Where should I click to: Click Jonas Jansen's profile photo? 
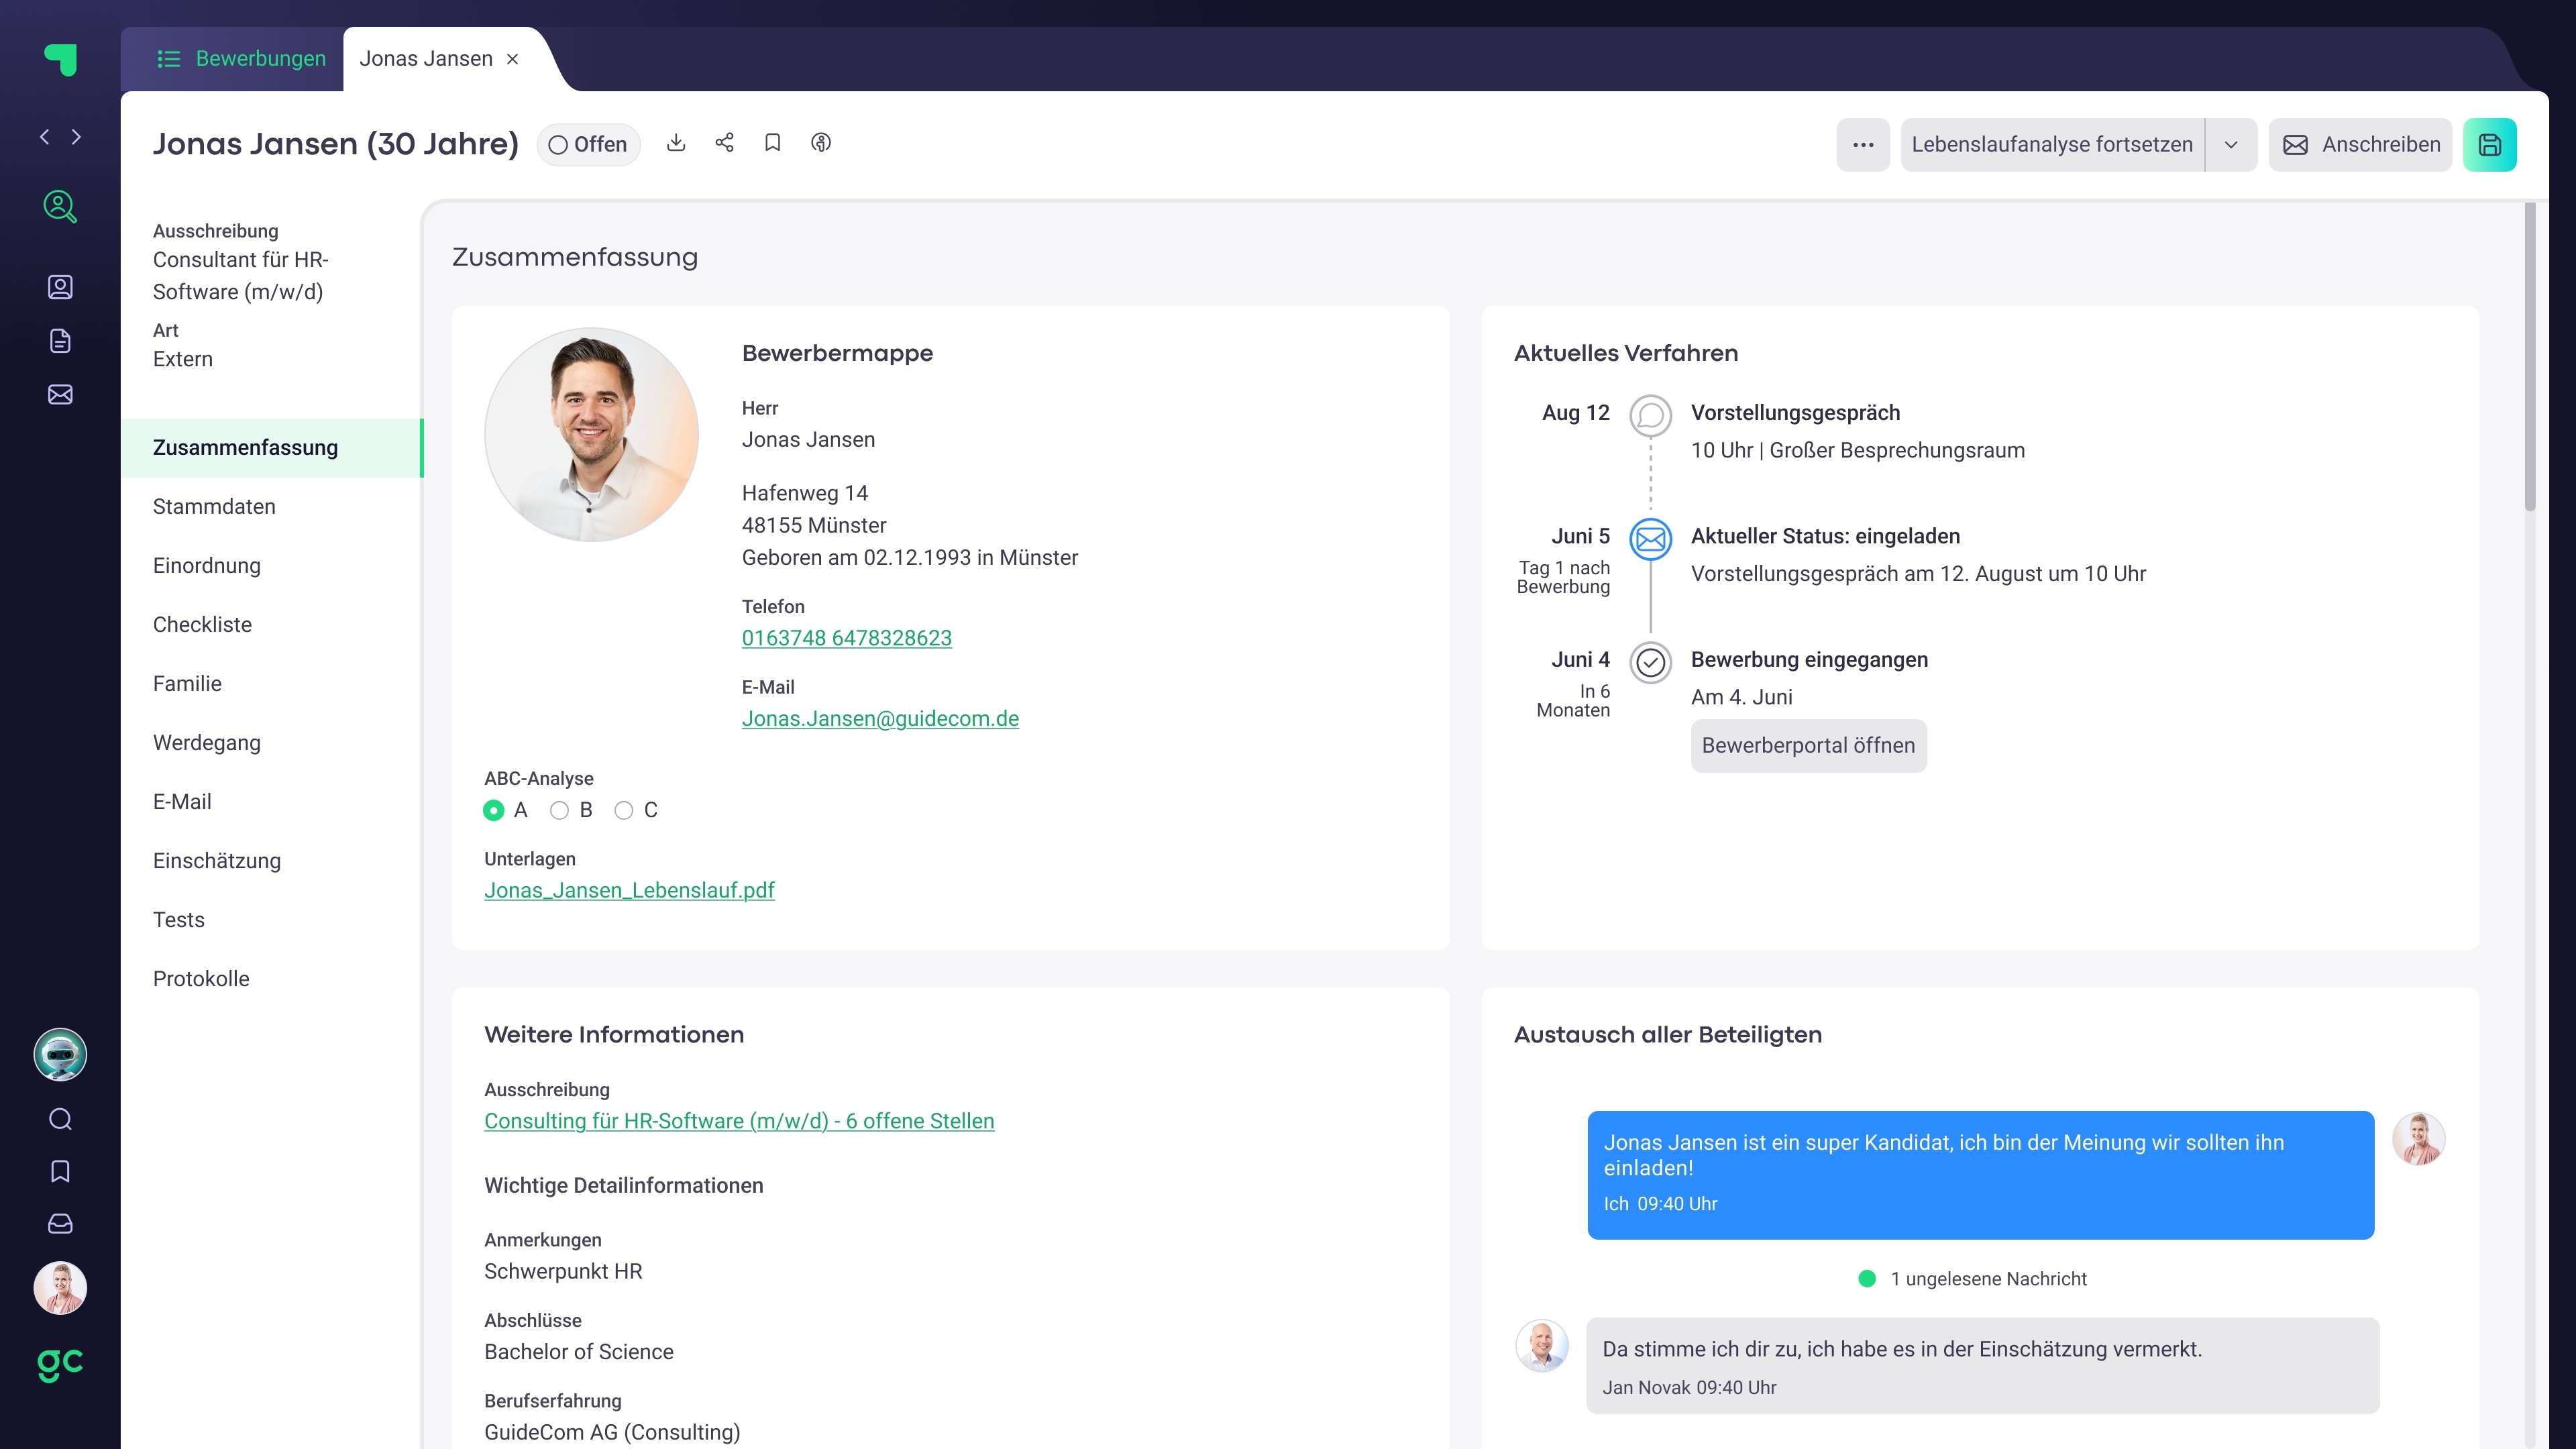click(x=591, y=435)
